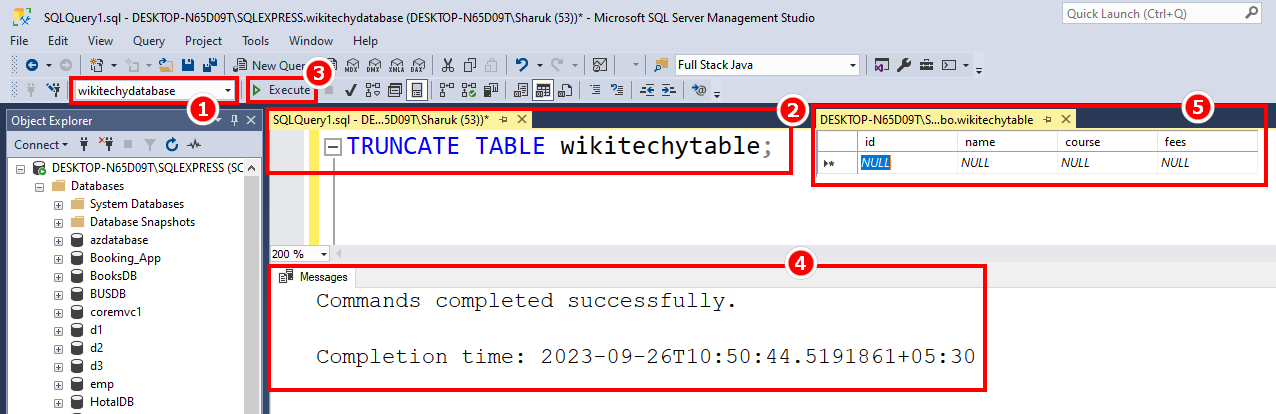Screen dimensions: 1276x414
Task: Expand the azdatabase tree node
Action: pos(58,241)
